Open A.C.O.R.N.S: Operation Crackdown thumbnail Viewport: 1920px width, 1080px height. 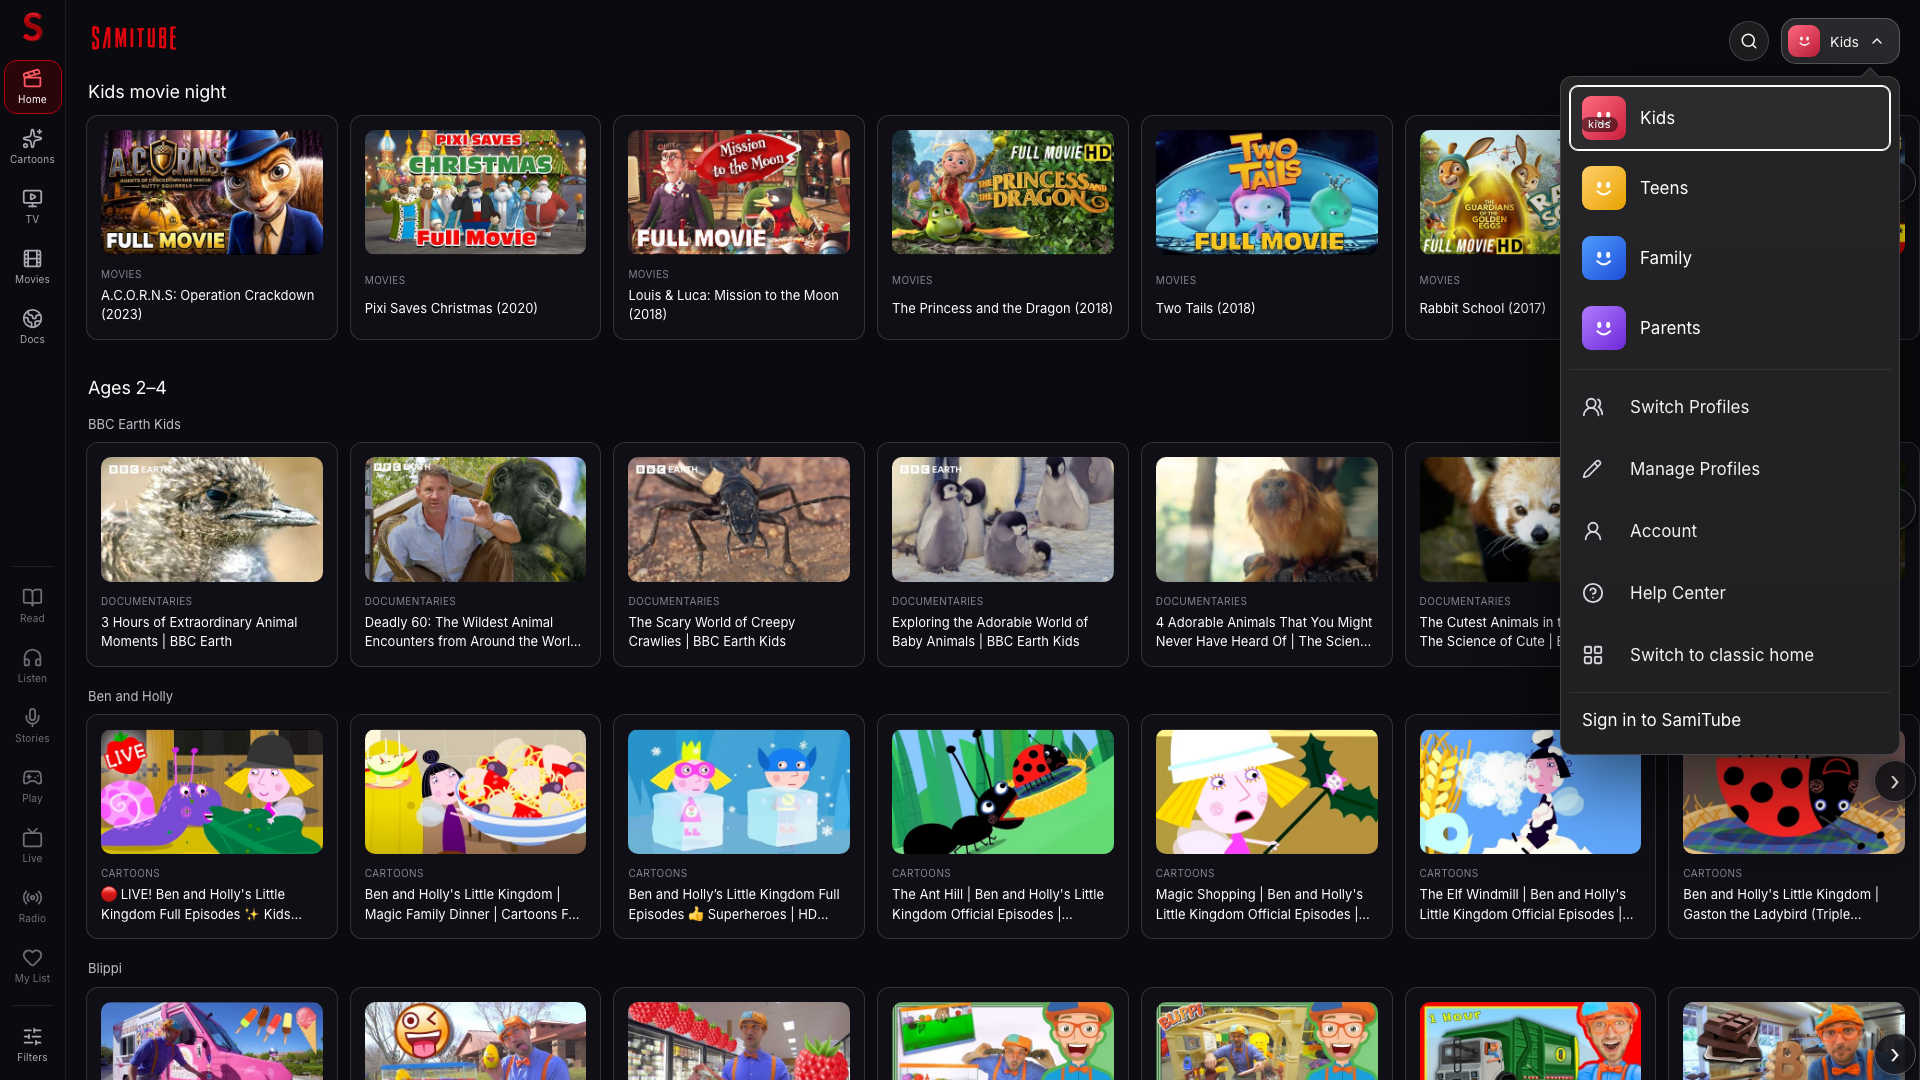[x=212, y=192]
